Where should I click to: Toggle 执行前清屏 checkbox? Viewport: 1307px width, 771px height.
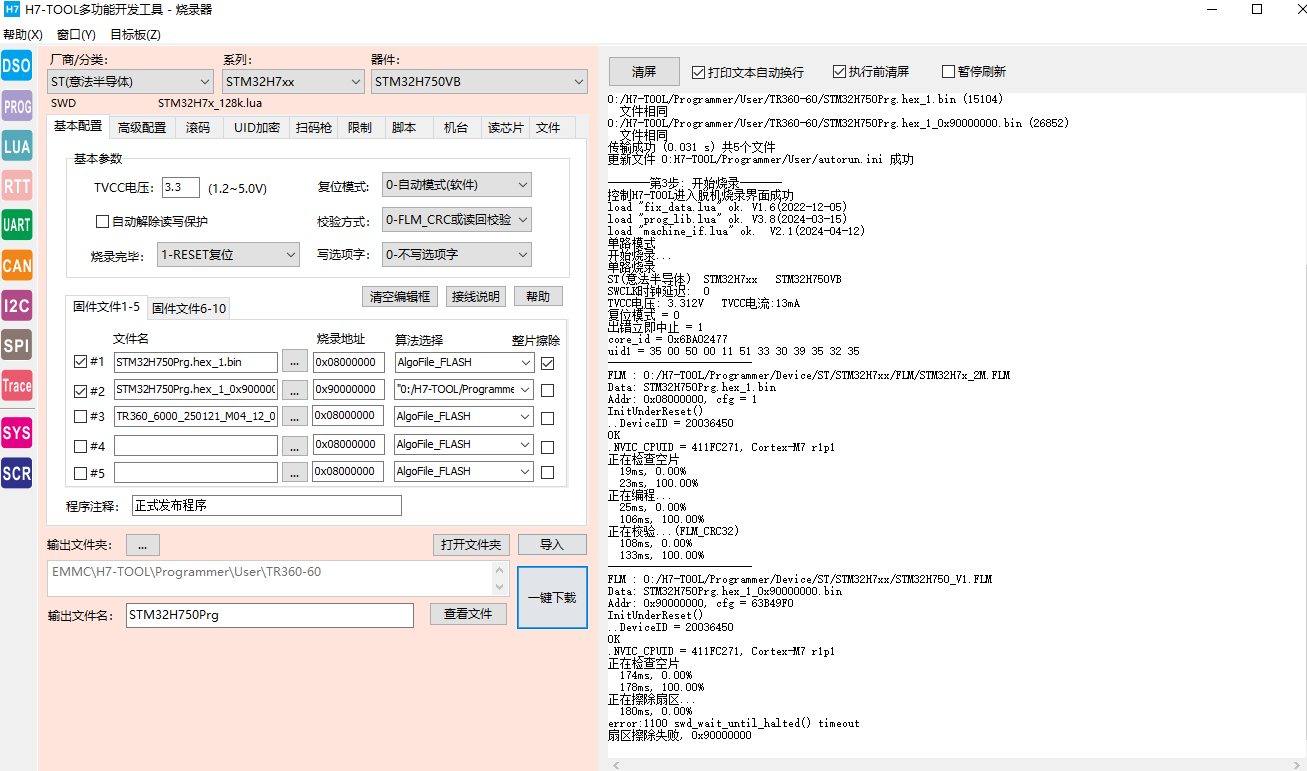839,72
